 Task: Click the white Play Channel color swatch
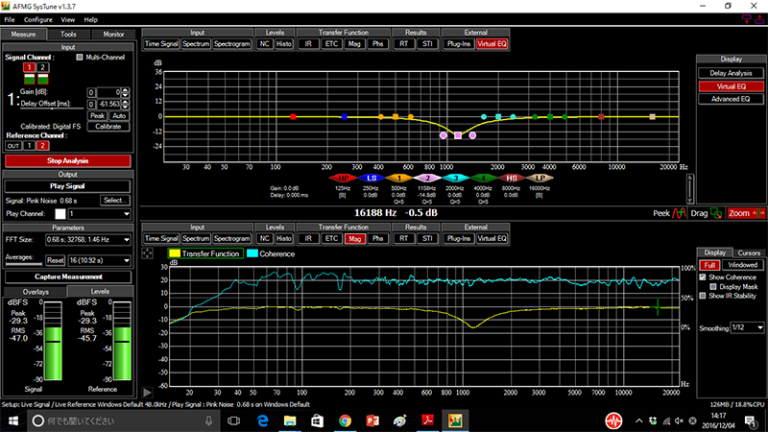59,214
